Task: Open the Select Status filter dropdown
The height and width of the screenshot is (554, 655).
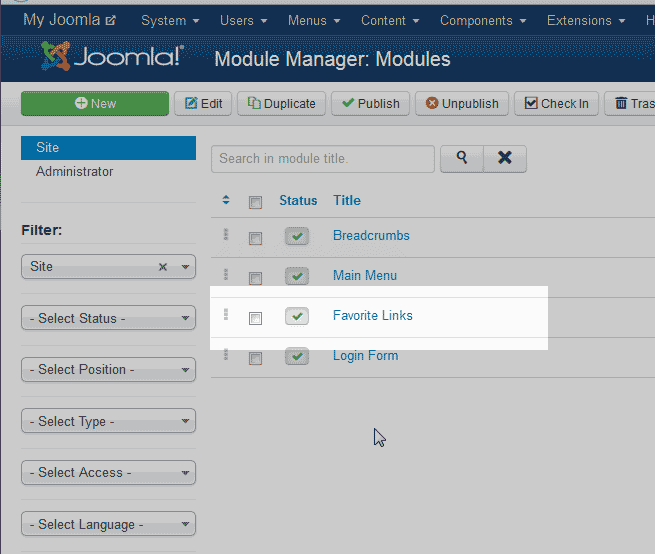Action: (108, 318)
